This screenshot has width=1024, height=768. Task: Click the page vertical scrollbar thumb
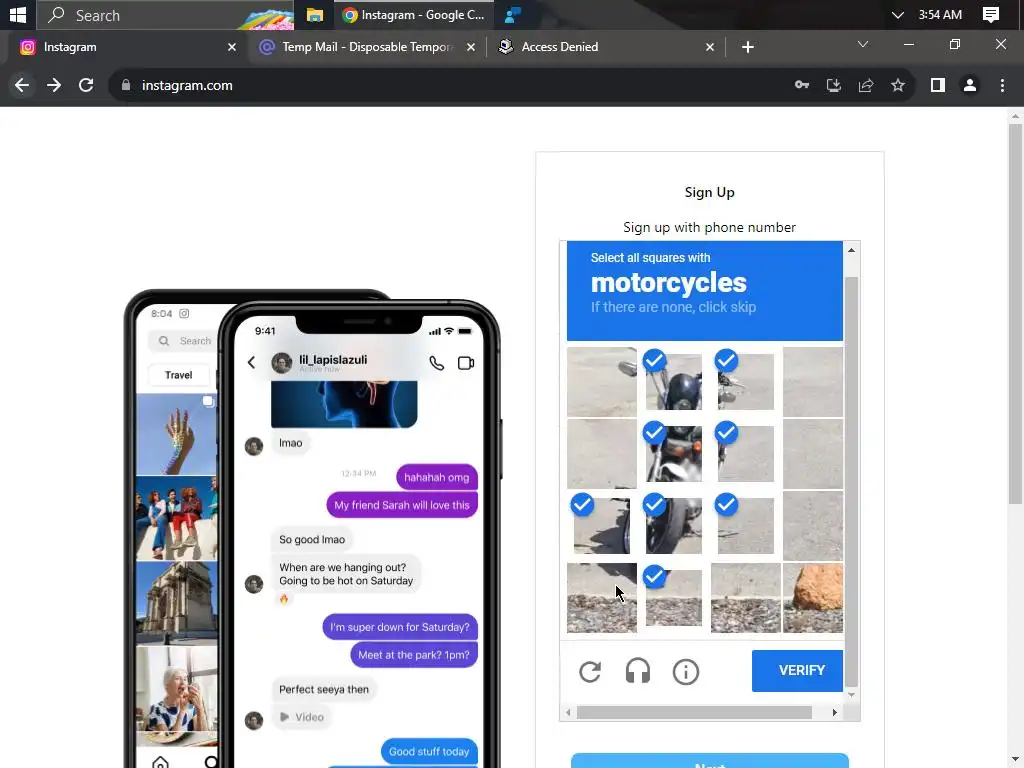[x=1015, y=314]
